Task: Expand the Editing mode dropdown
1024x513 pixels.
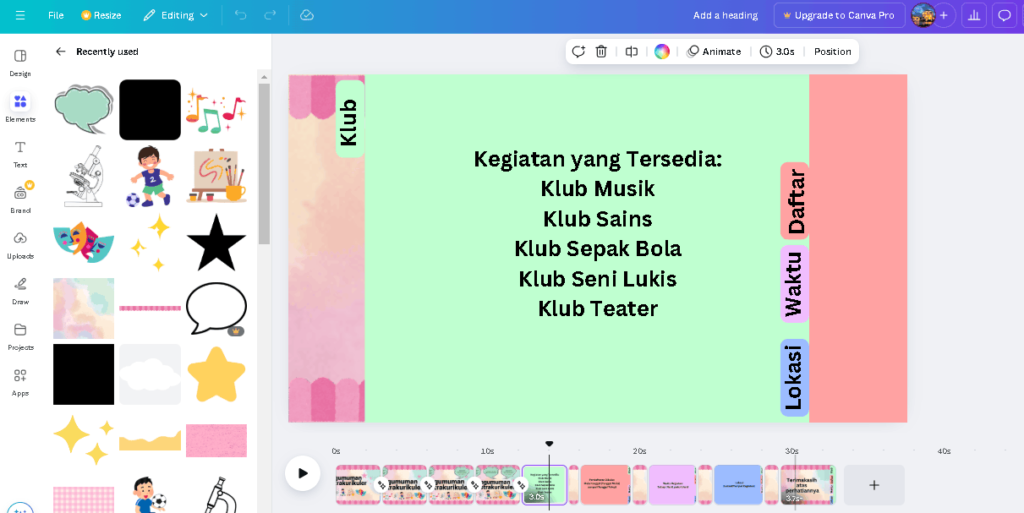Action: coord(175,15)
